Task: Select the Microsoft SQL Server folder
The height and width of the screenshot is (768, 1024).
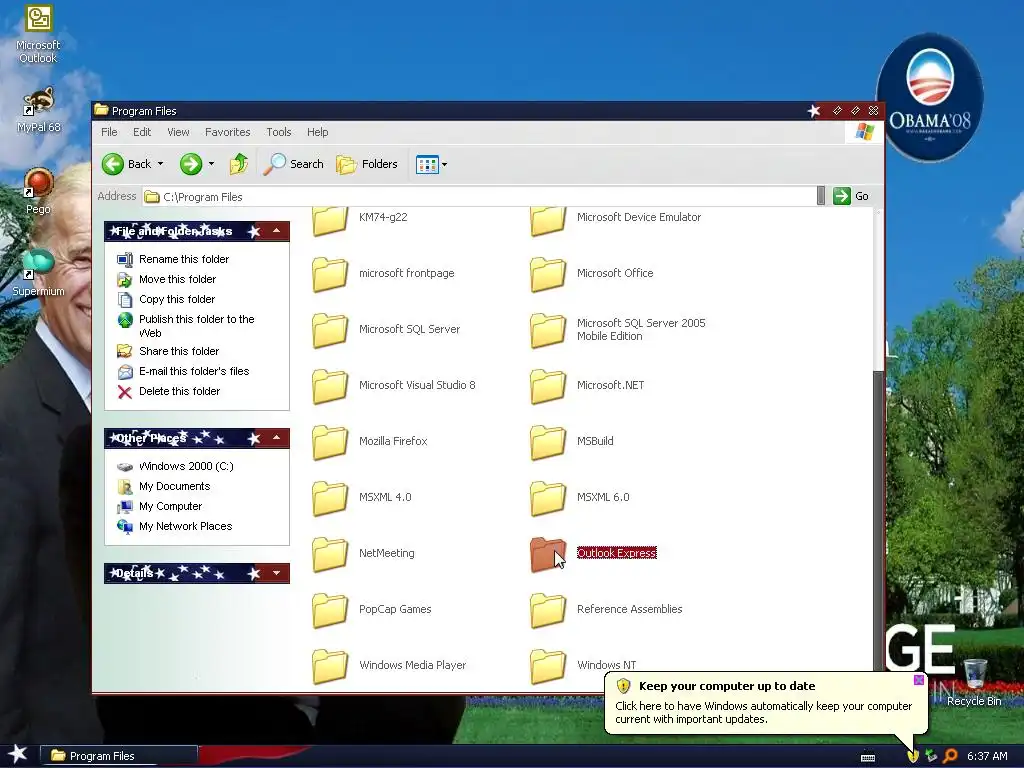Action: click(386, 329)
